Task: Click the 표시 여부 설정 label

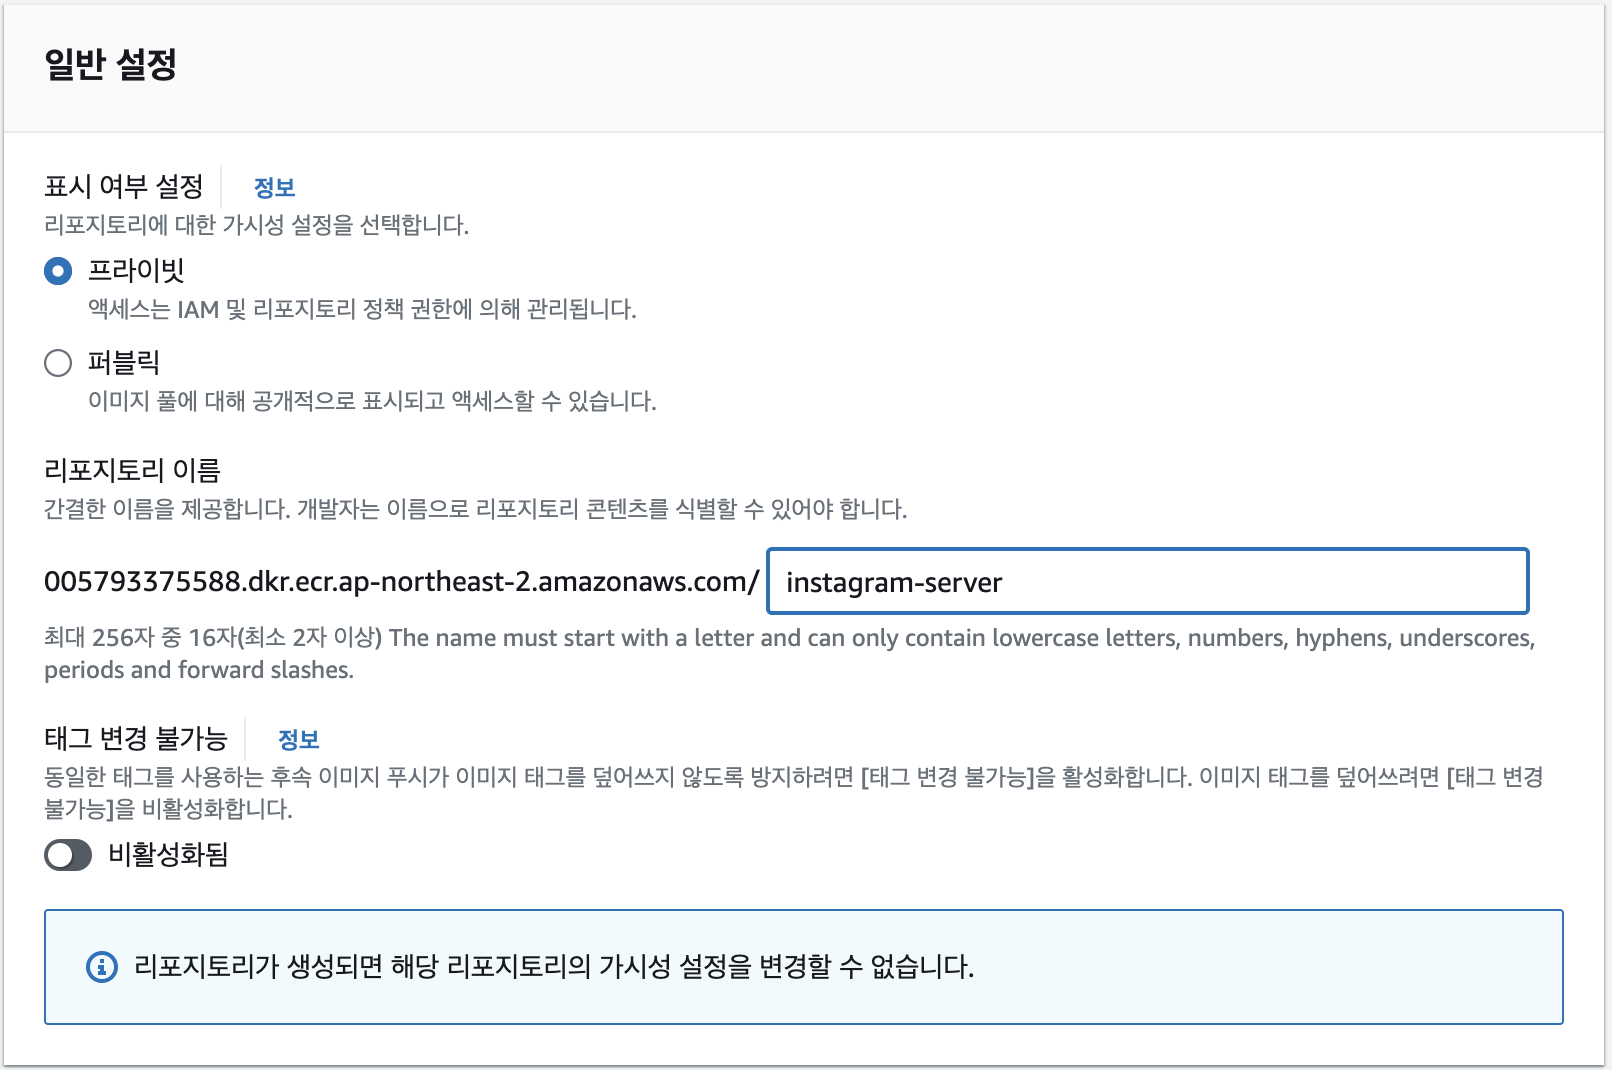Action: click(124, 186)
